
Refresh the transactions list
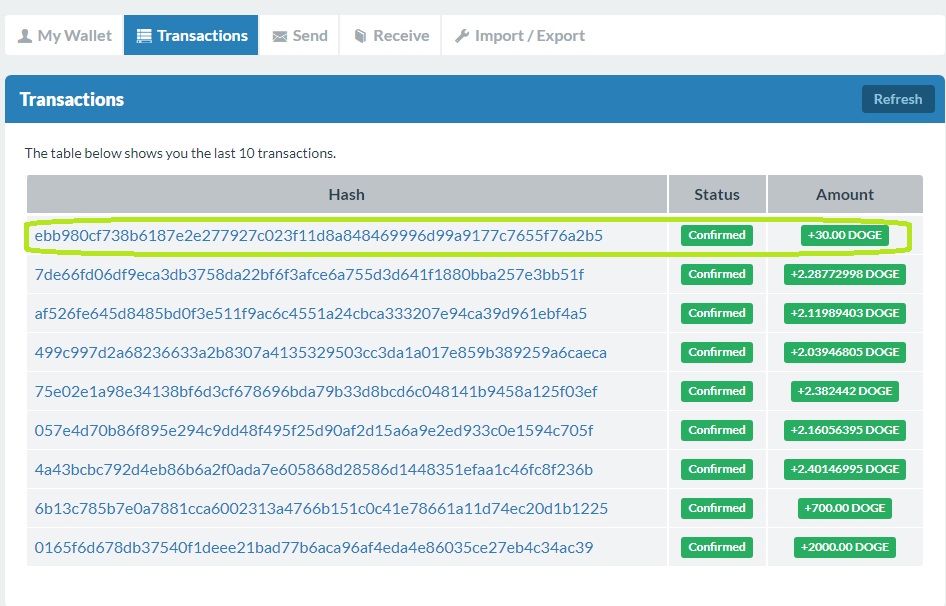[898, 99]
